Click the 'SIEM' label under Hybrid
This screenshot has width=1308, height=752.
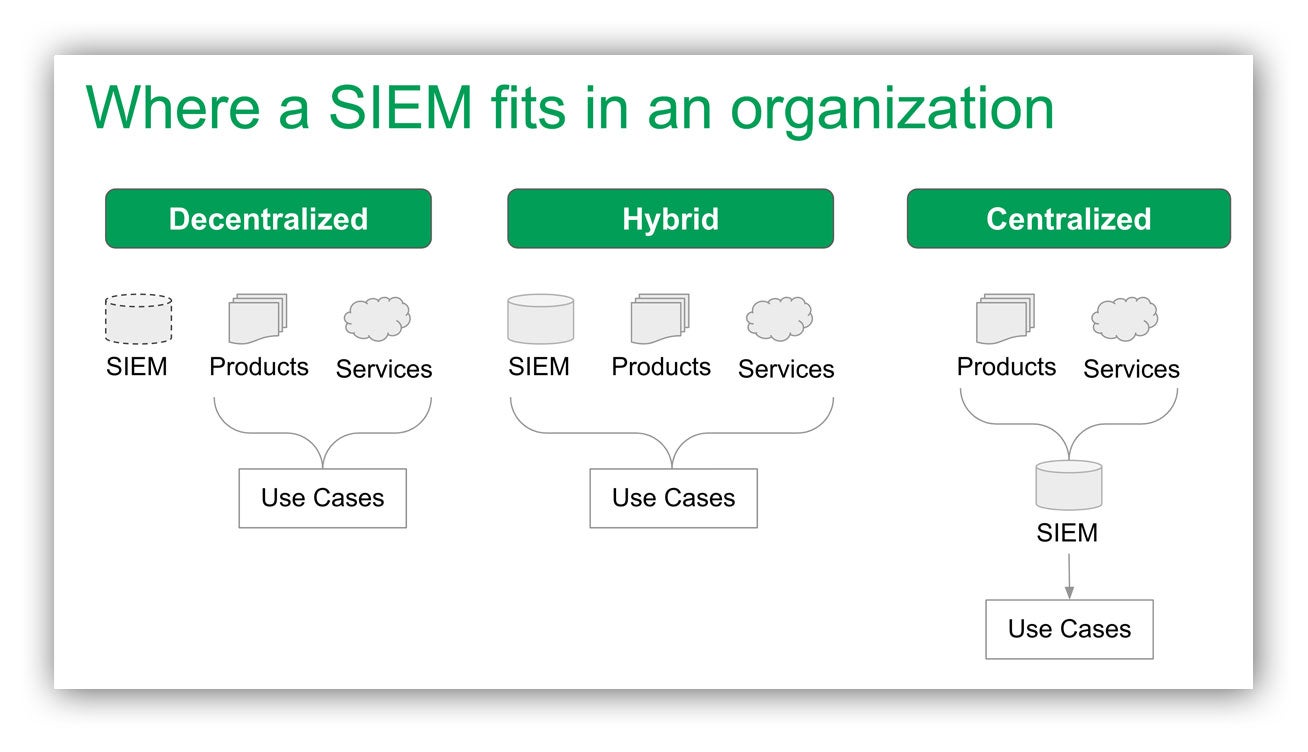pos(539,367)
